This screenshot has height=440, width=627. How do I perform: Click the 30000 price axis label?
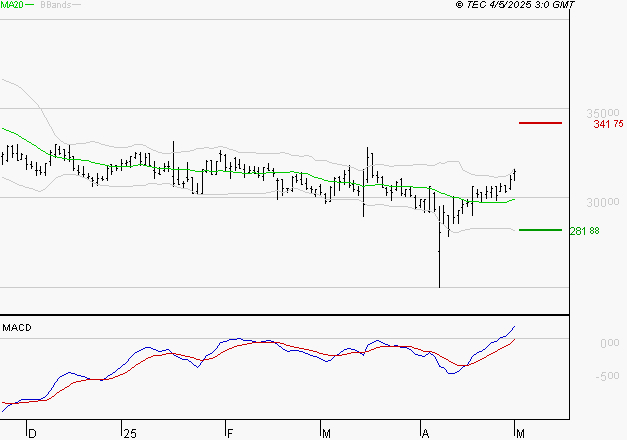point(603,202)
